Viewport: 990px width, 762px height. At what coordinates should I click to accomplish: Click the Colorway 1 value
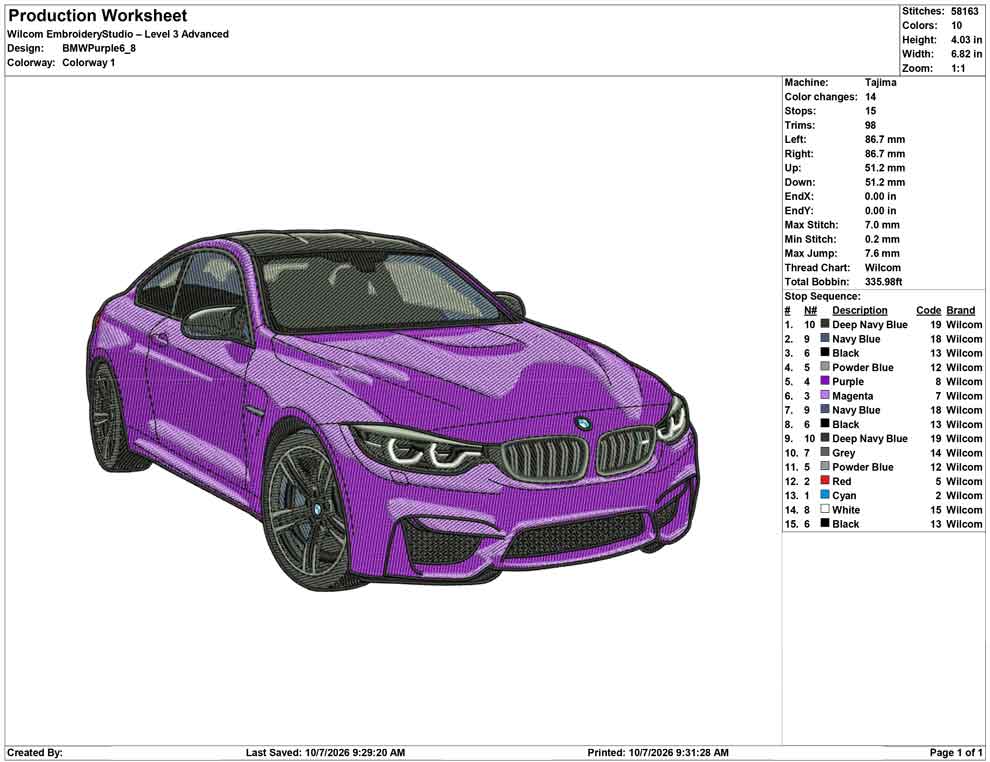tap(88, 63)
